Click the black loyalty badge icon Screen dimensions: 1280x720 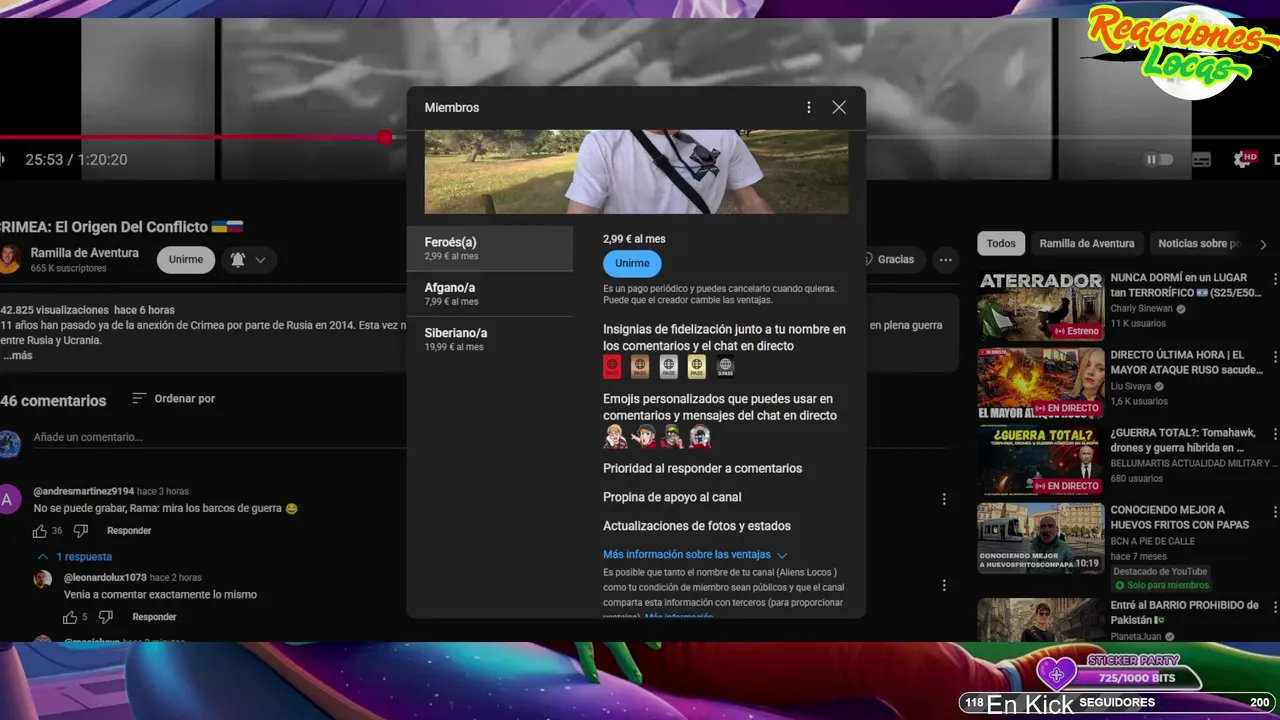(725, 367)
